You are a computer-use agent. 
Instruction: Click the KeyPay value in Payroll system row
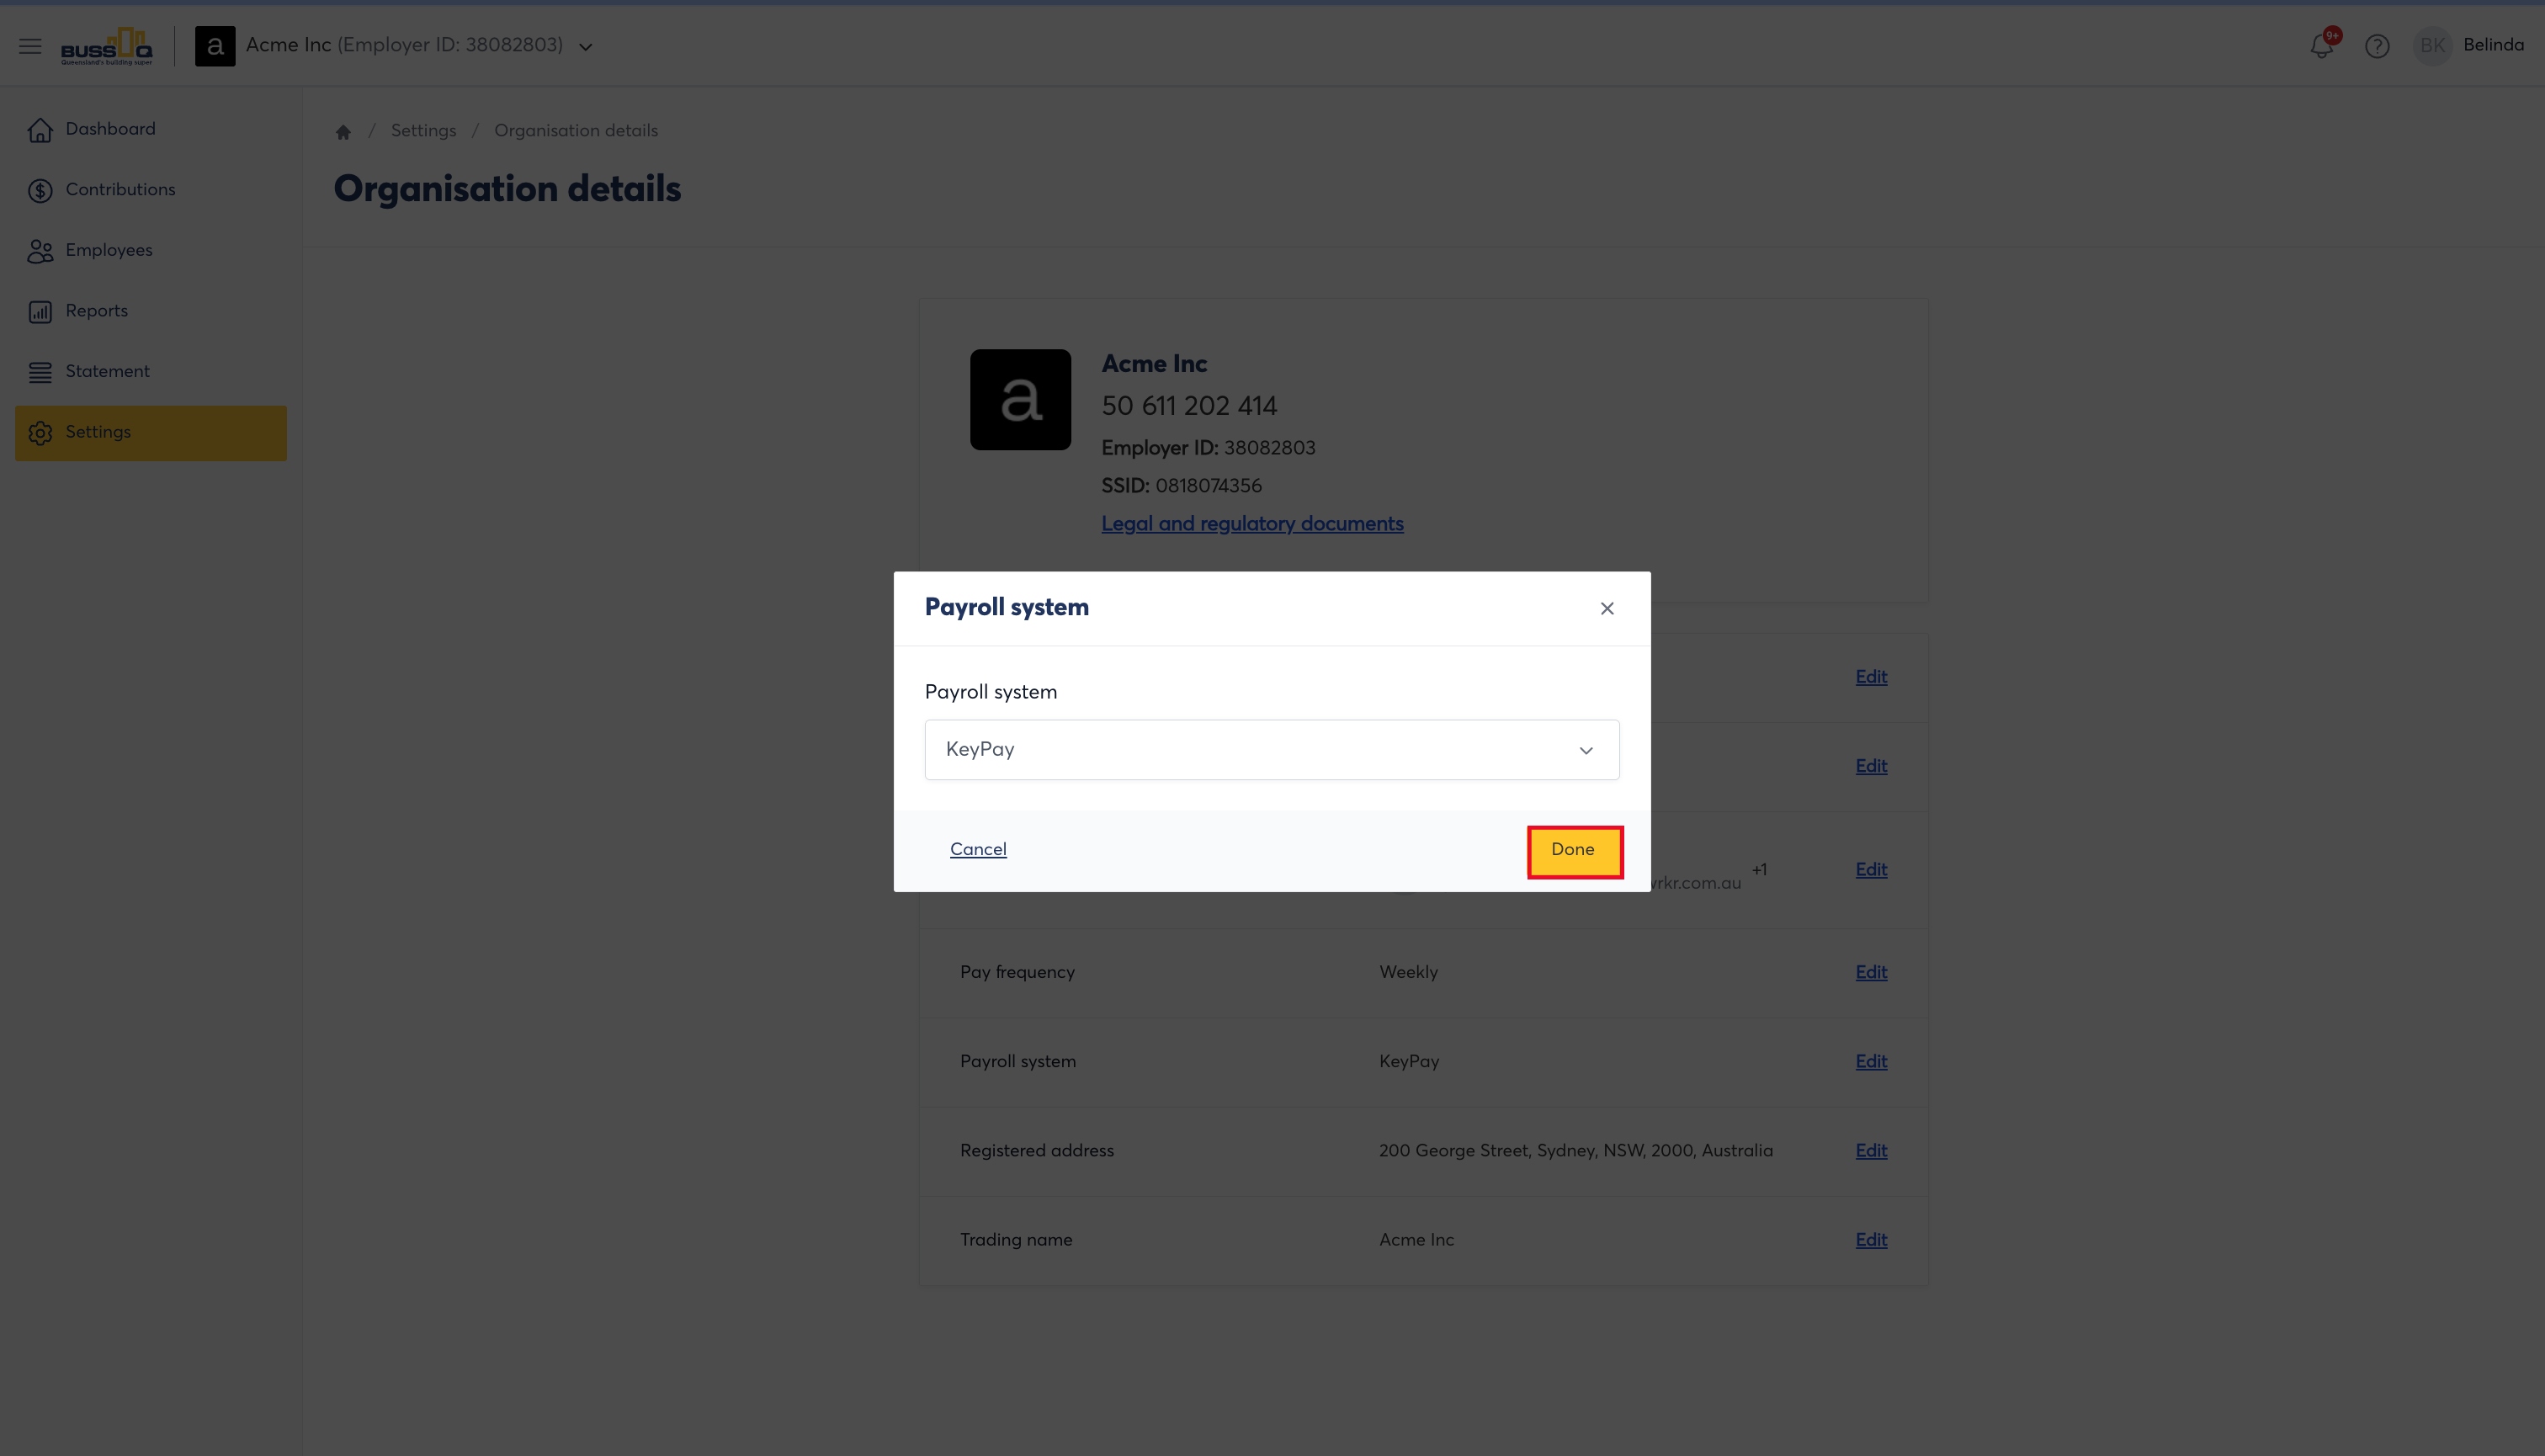point(1409,1062)
